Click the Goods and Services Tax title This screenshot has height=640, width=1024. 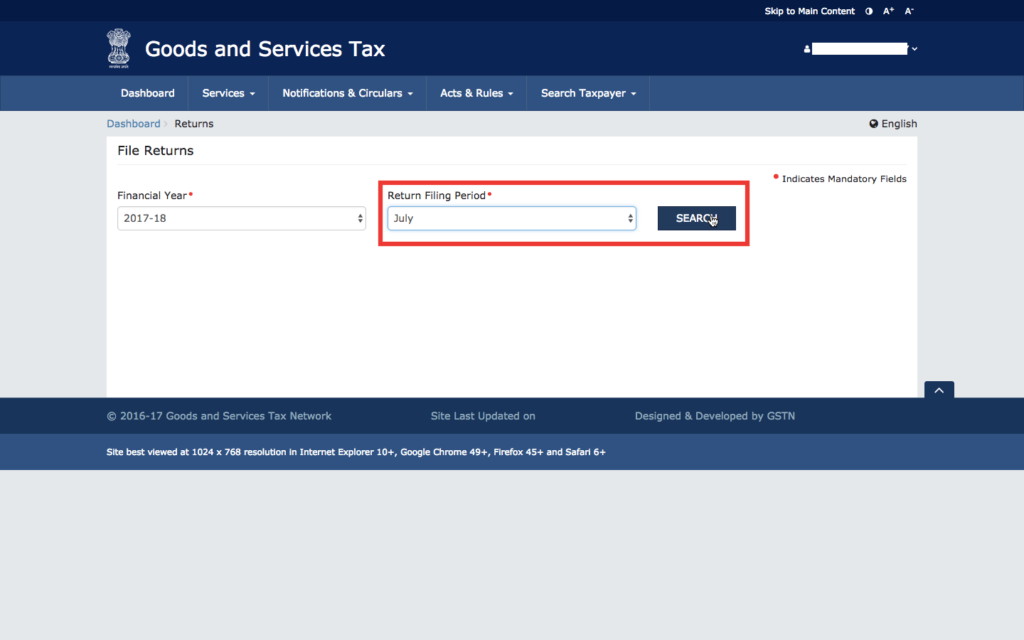click(x=264, y=49)
